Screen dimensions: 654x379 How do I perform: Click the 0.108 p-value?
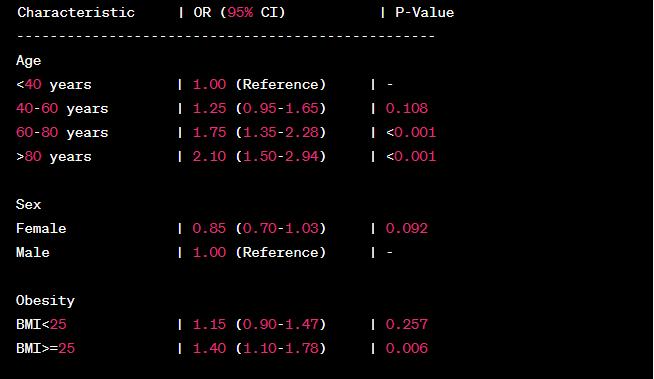(x=407, y=109)
